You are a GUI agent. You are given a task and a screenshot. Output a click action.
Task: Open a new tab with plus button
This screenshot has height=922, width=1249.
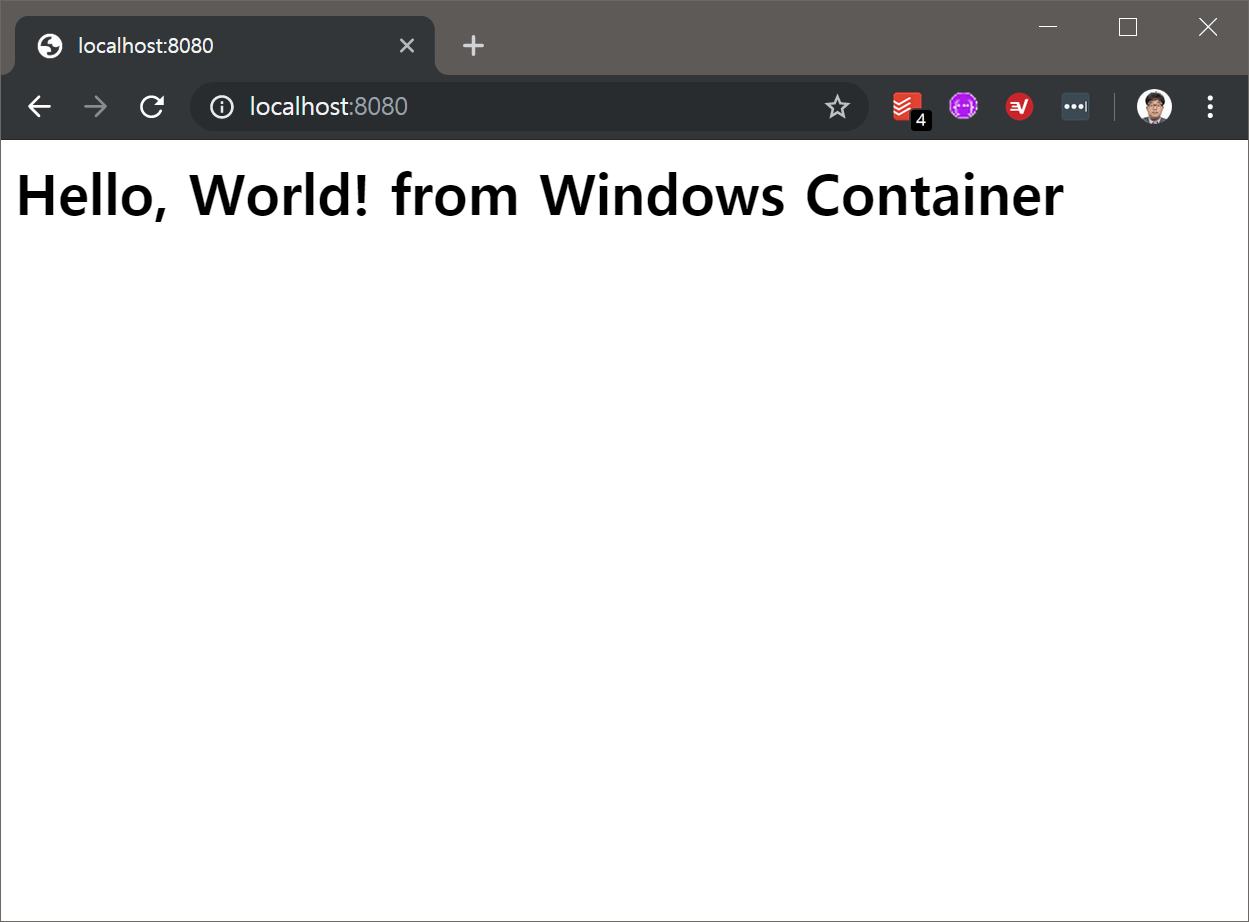pyautogui.click(x=474, y=46)
